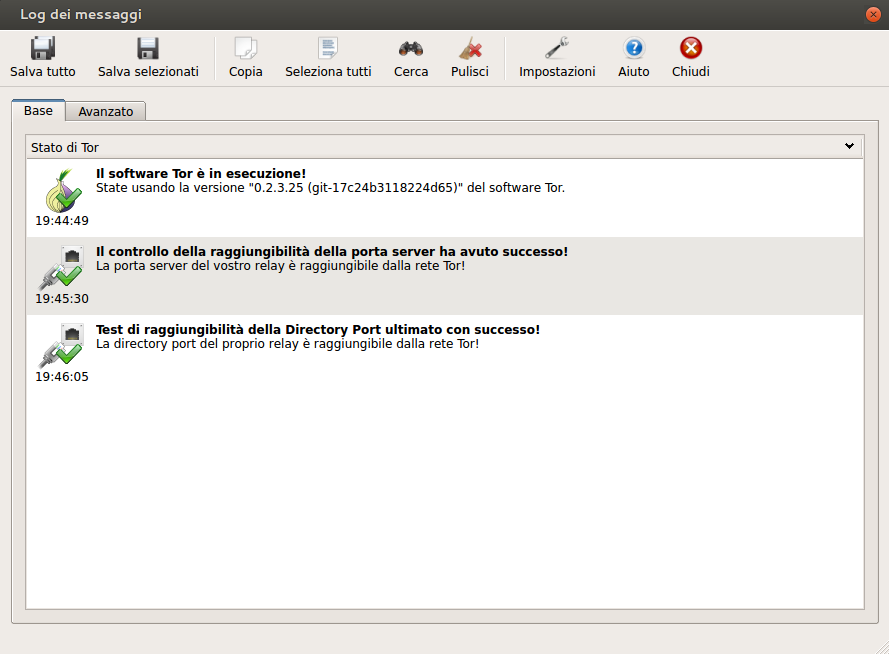Viewport: 889px width, 654px height.
Task: Click 'La directory port del proprio relay' description
Action: [x=287, y=344]
